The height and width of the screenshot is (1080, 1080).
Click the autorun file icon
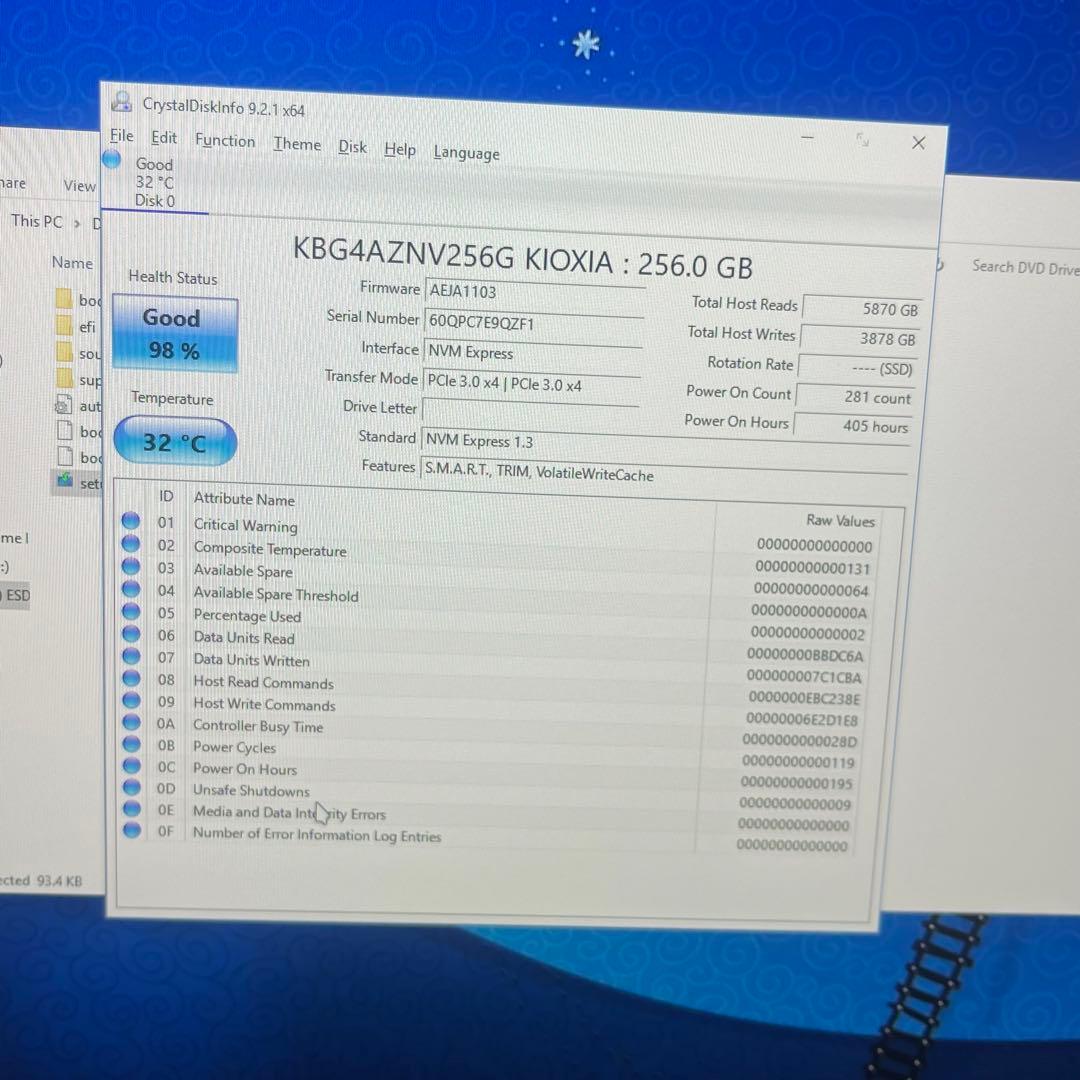click(x=62, y=406)
